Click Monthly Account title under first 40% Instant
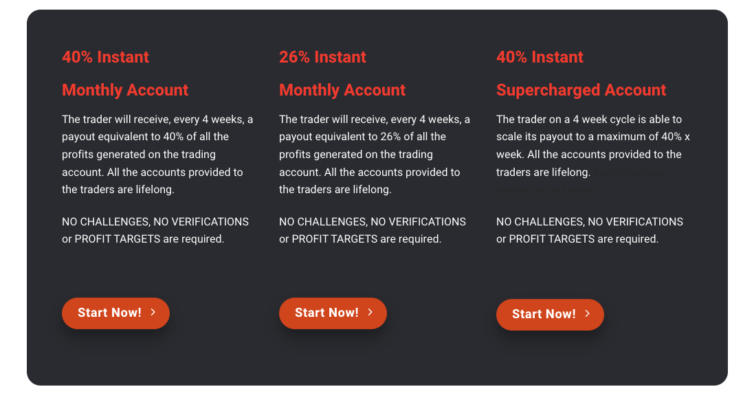This screenshot has width=754, height=400. tap(125, 90)
